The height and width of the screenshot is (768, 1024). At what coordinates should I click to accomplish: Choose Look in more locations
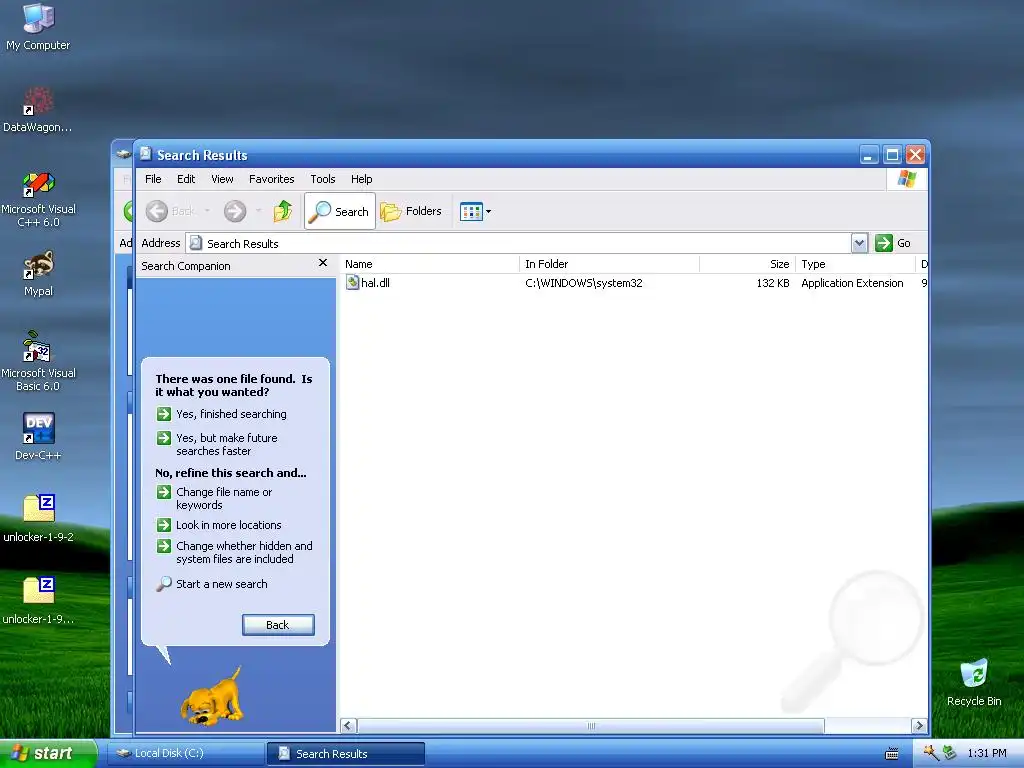219,525
